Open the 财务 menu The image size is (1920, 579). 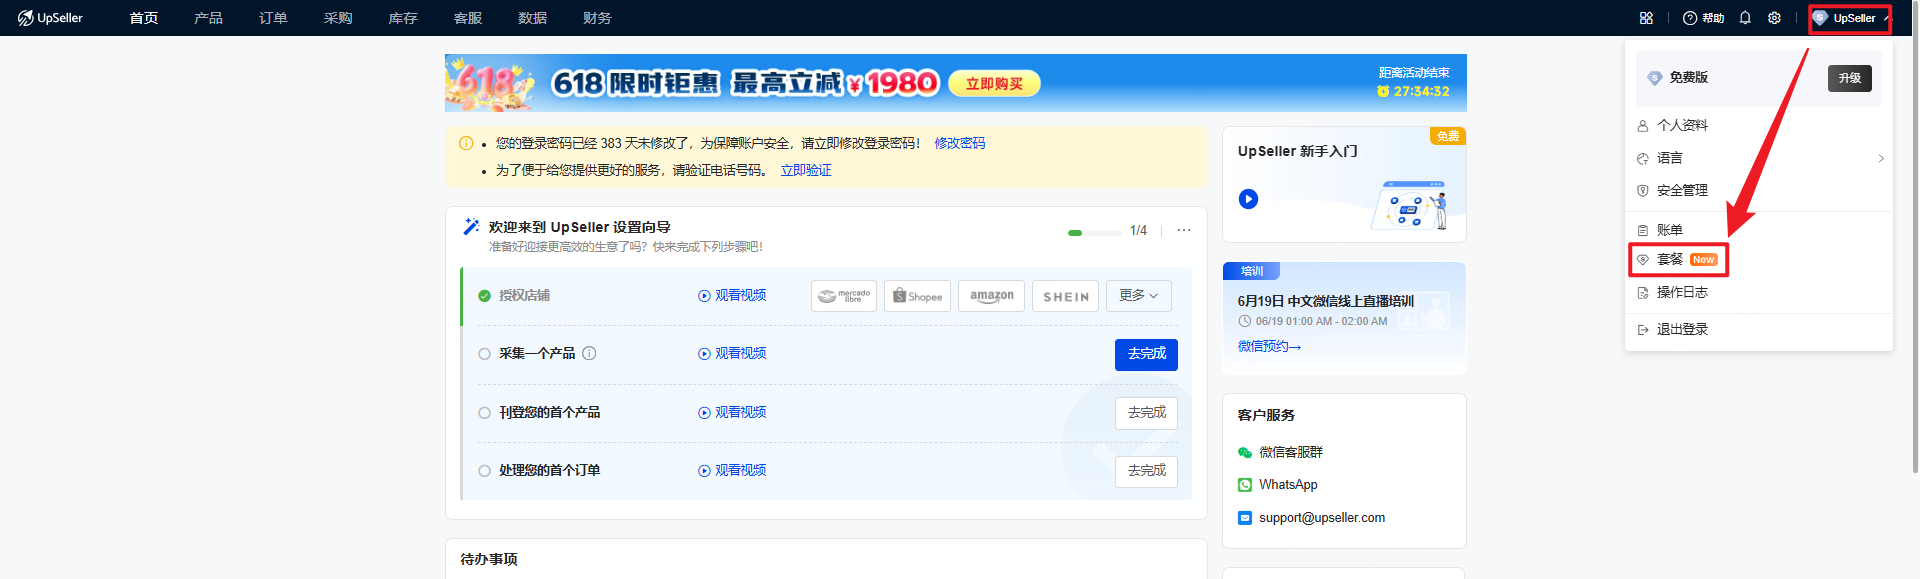coord(597,18)
